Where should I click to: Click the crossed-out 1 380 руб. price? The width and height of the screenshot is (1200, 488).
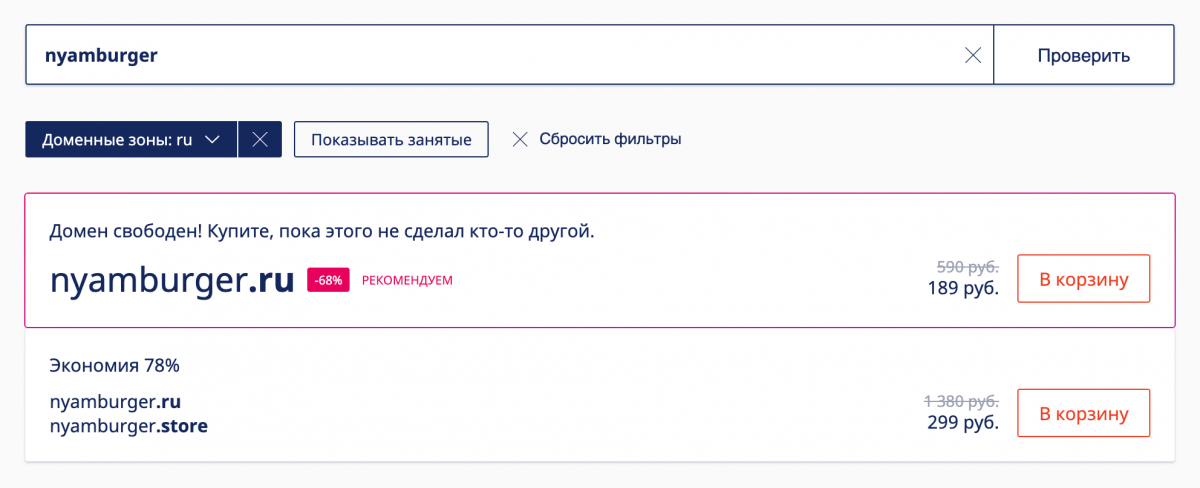(961, 401)
